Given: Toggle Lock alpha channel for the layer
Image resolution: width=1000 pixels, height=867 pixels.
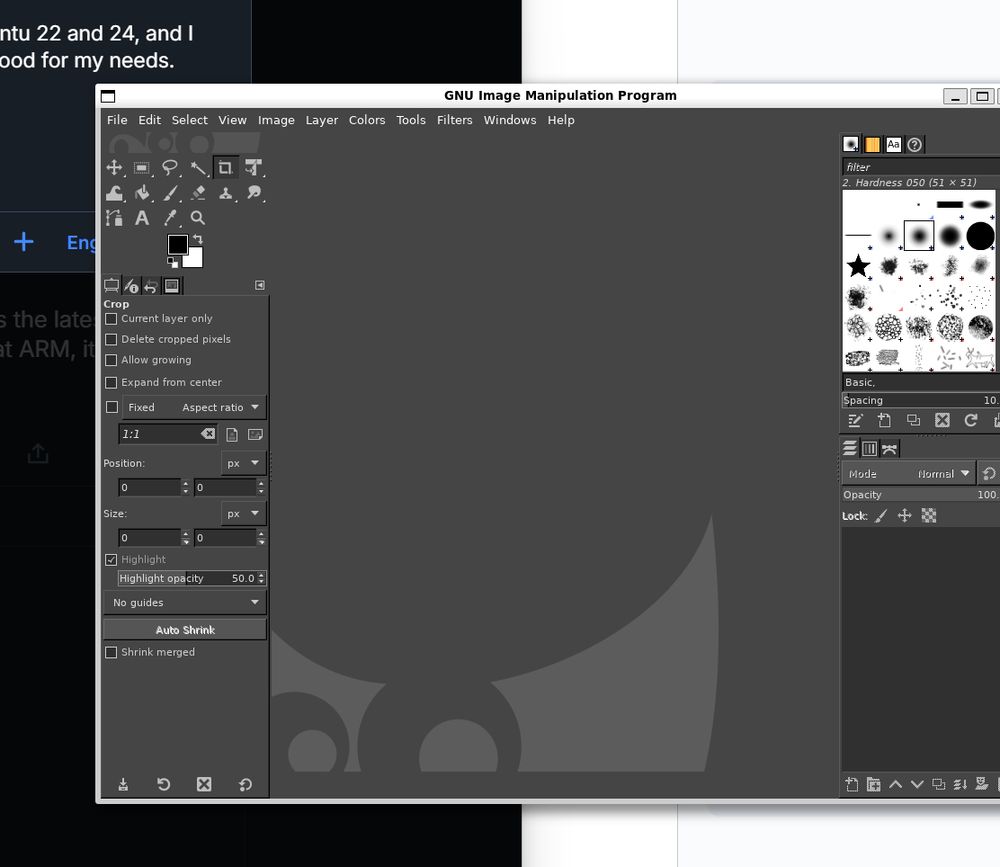Looking at the screenshot, I should click(x=929, y=516).
